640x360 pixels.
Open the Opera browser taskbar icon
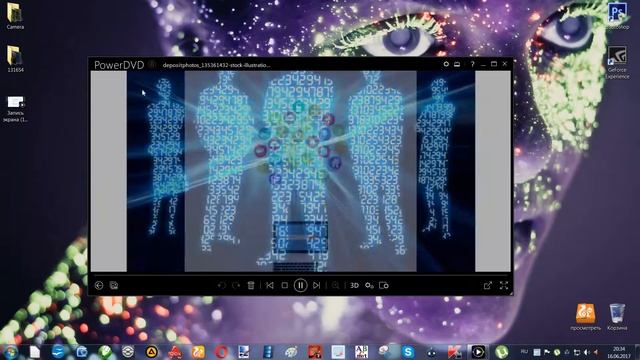[x=222, y=352]
